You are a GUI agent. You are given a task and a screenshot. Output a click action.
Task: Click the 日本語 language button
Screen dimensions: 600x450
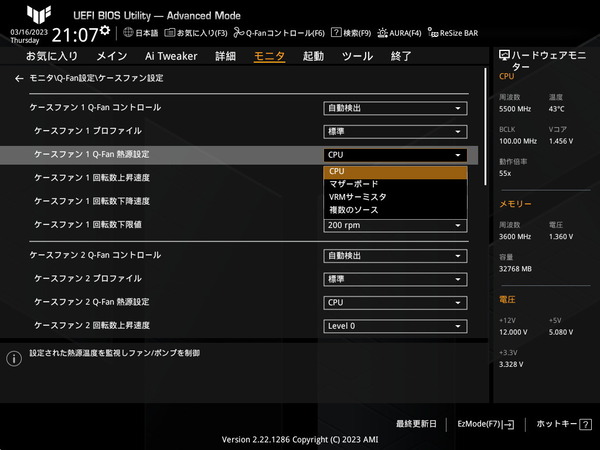click(141, 33)
